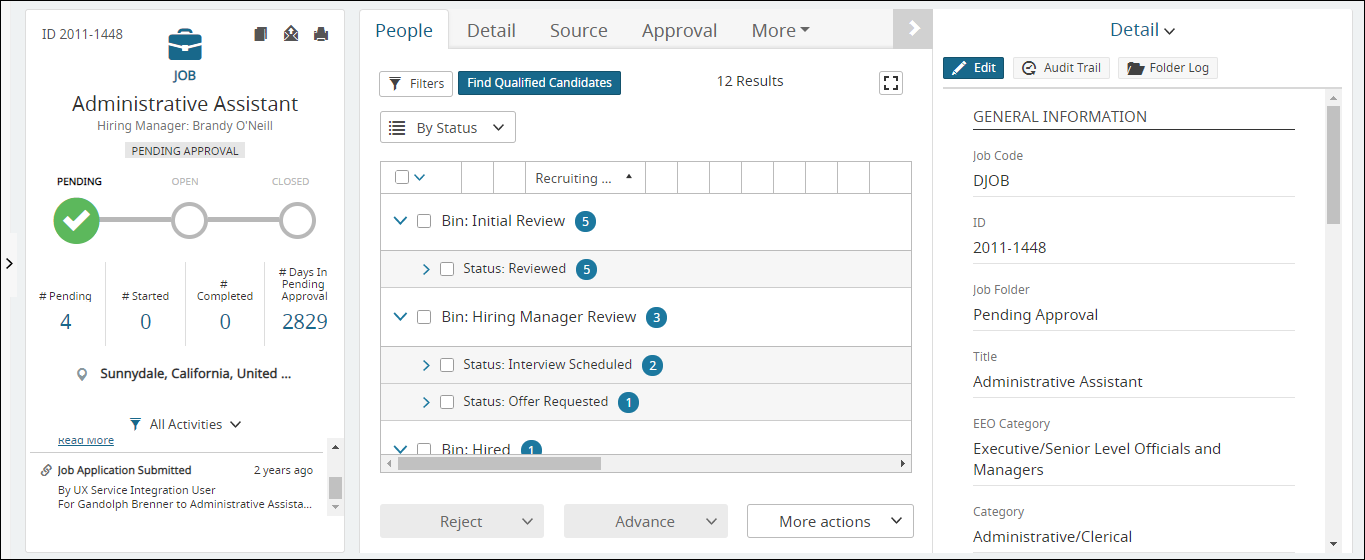Click the copy document icon

click(x=261, y=35)
